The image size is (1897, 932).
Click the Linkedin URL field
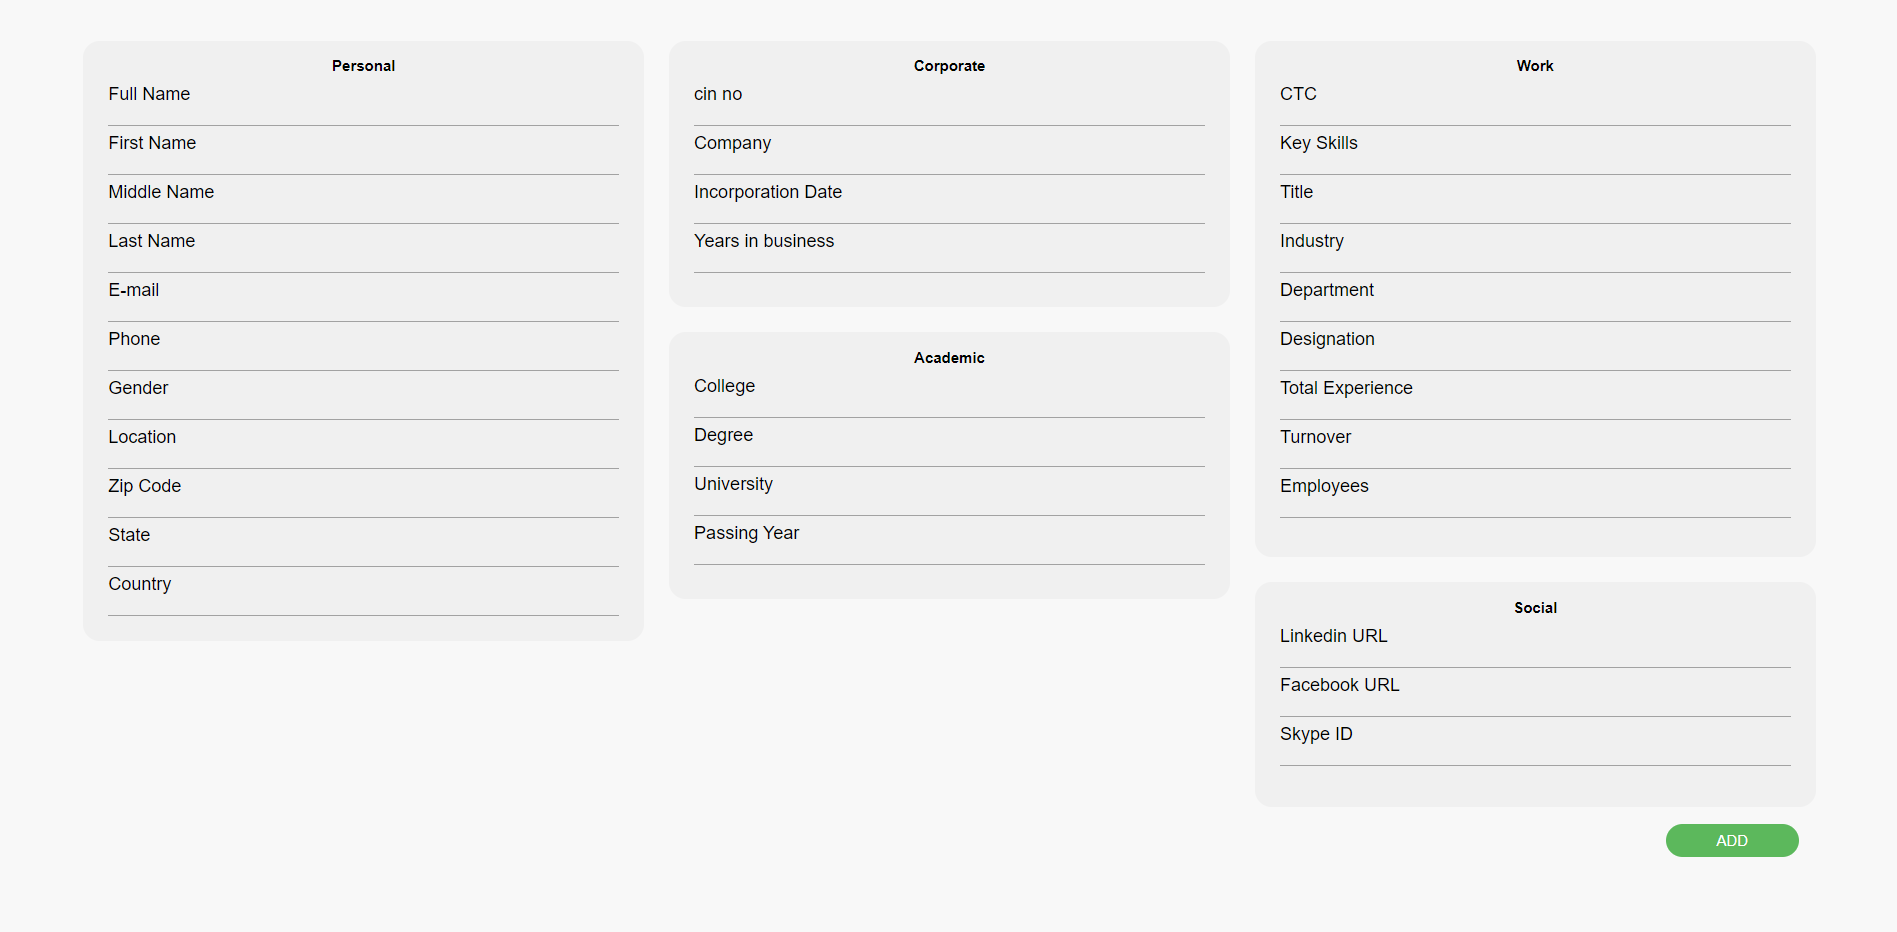click(x=1534, y=643)
